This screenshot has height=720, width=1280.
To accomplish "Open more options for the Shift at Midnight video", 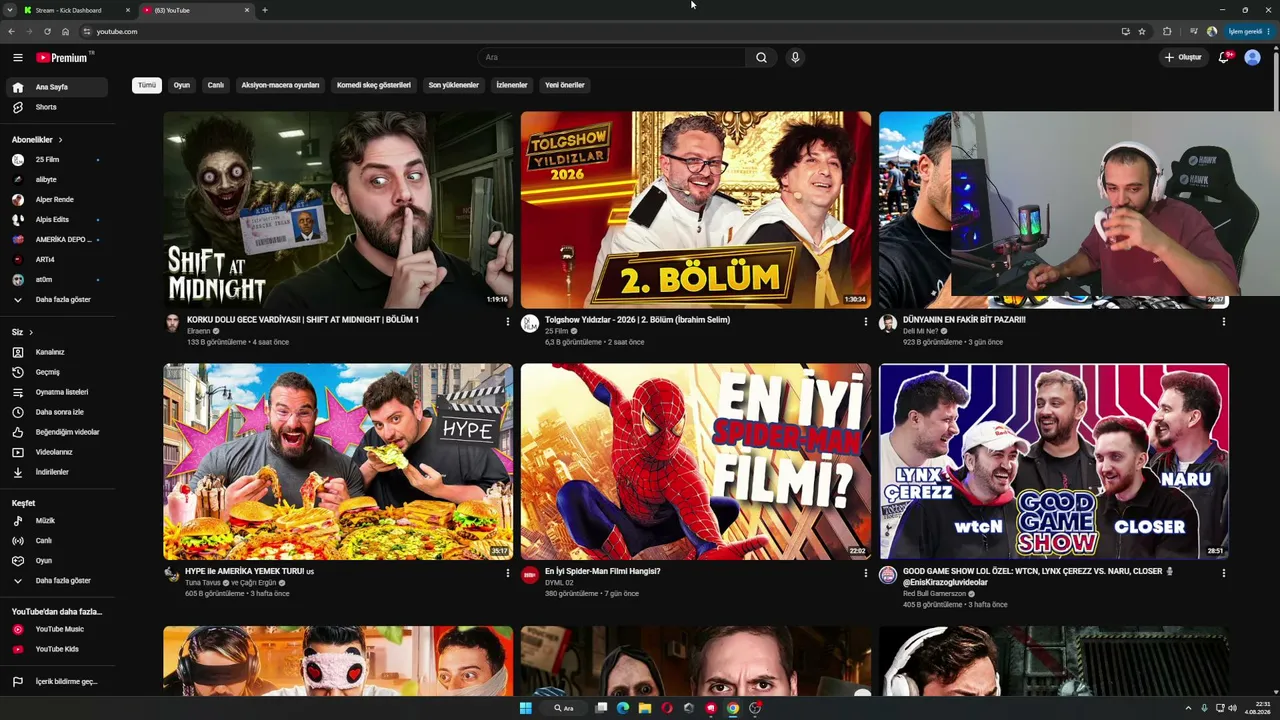I will pos(508,322).
